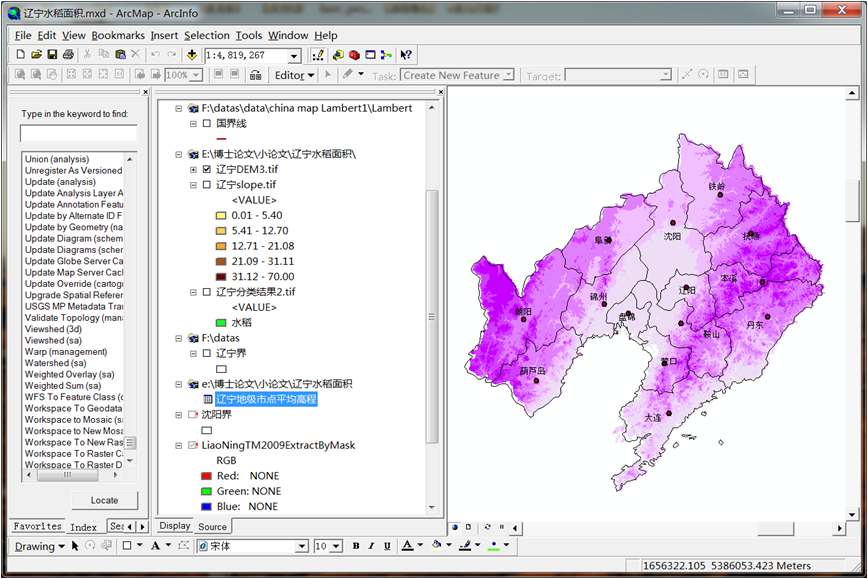Click the Bold text formatting icon
868x579 pixels.
pyautogui.click(x=356, y=546)
